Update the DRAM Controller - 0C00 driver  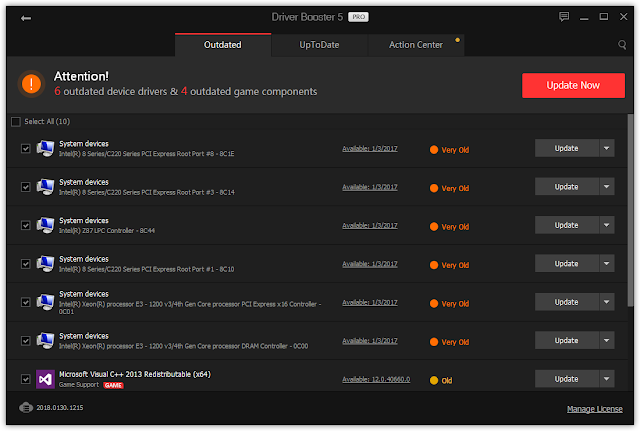point(567,340)
